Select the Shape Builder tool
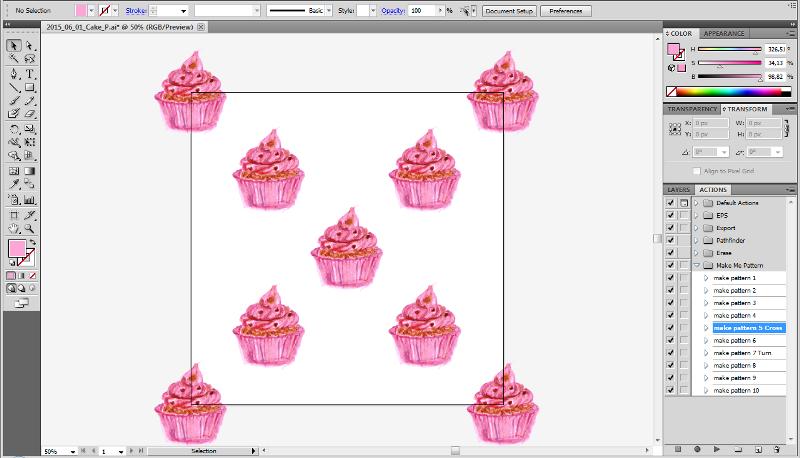 [x=14, y=156]
